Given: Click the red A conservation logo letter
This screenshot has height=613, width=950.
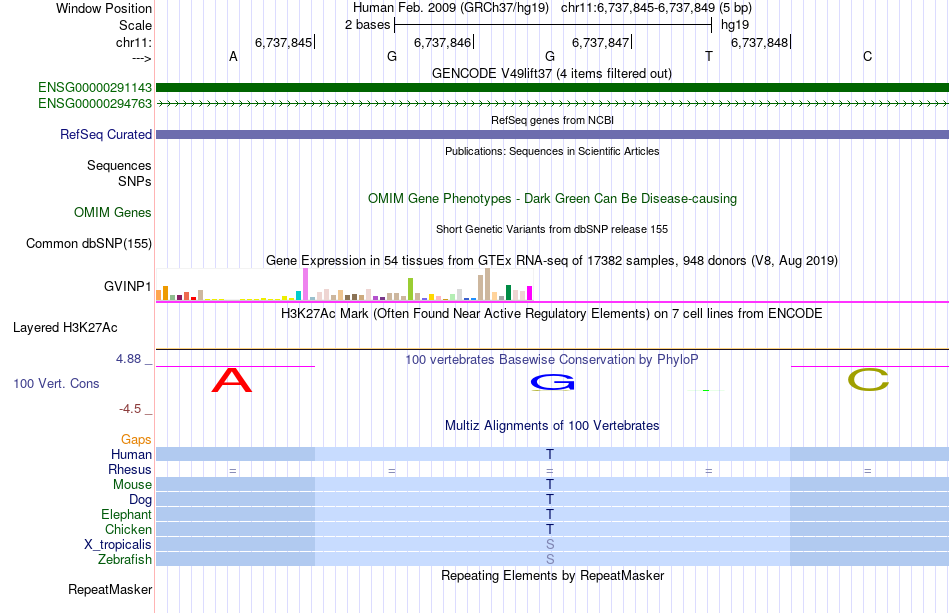Looking at the screenshot, I should pos(231,380).
